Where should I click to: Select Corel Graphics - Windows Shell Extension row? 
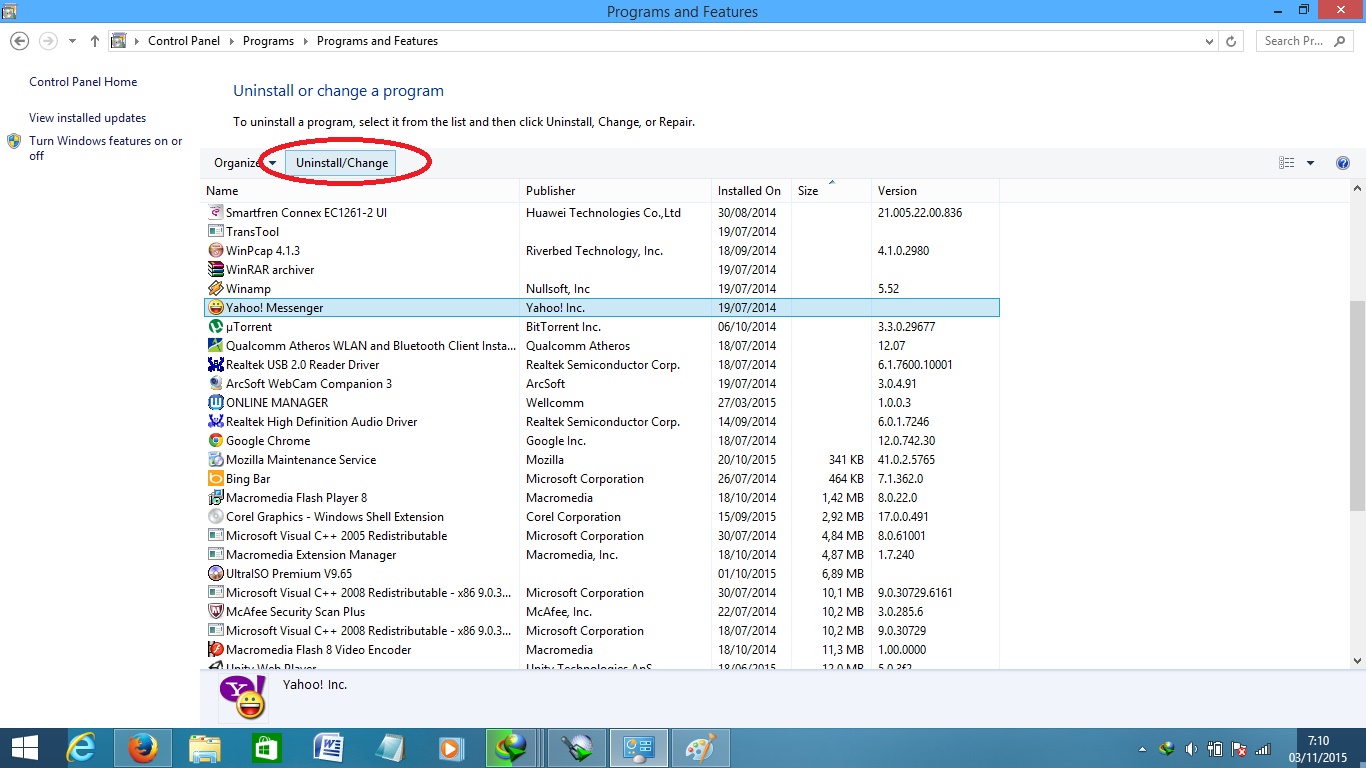point(601,516)
